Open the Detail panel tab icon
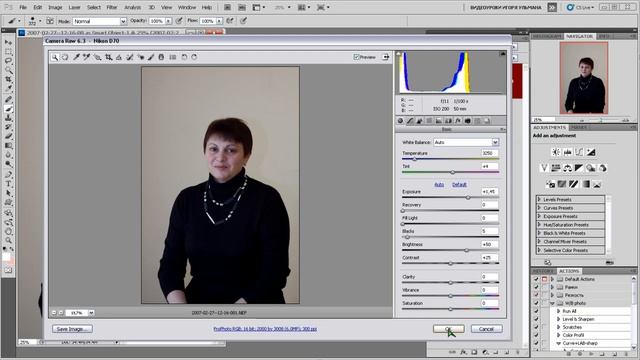Screen dimensions: 640x360 pyautogui.click(x=419, y=121)
